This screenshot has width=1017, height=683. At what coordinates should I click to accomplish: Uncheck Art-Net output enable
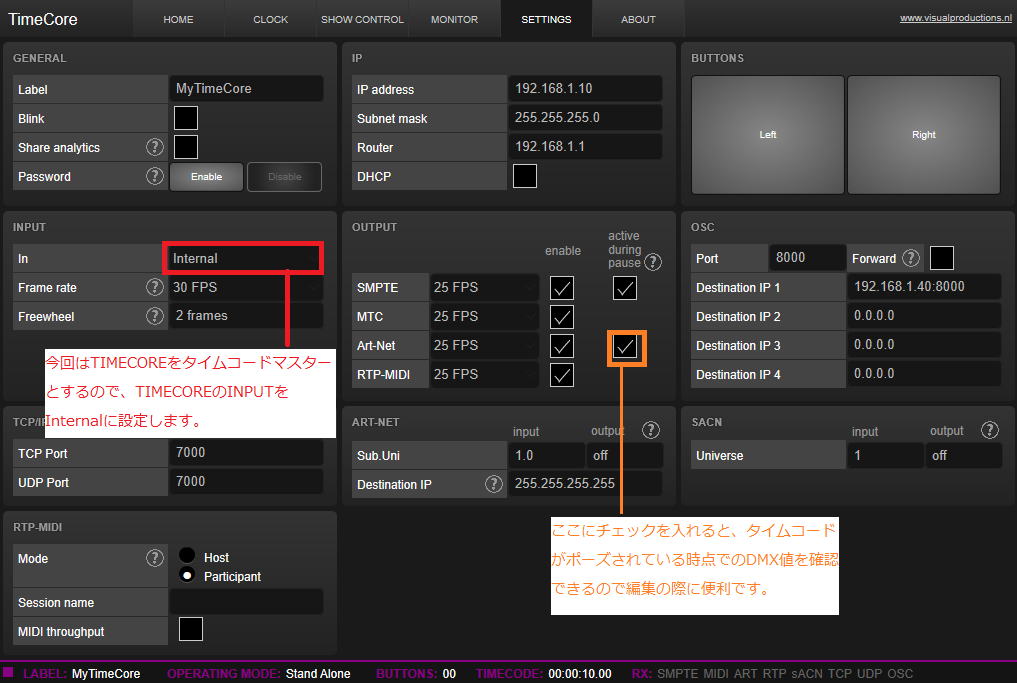[x=562, y=346]
